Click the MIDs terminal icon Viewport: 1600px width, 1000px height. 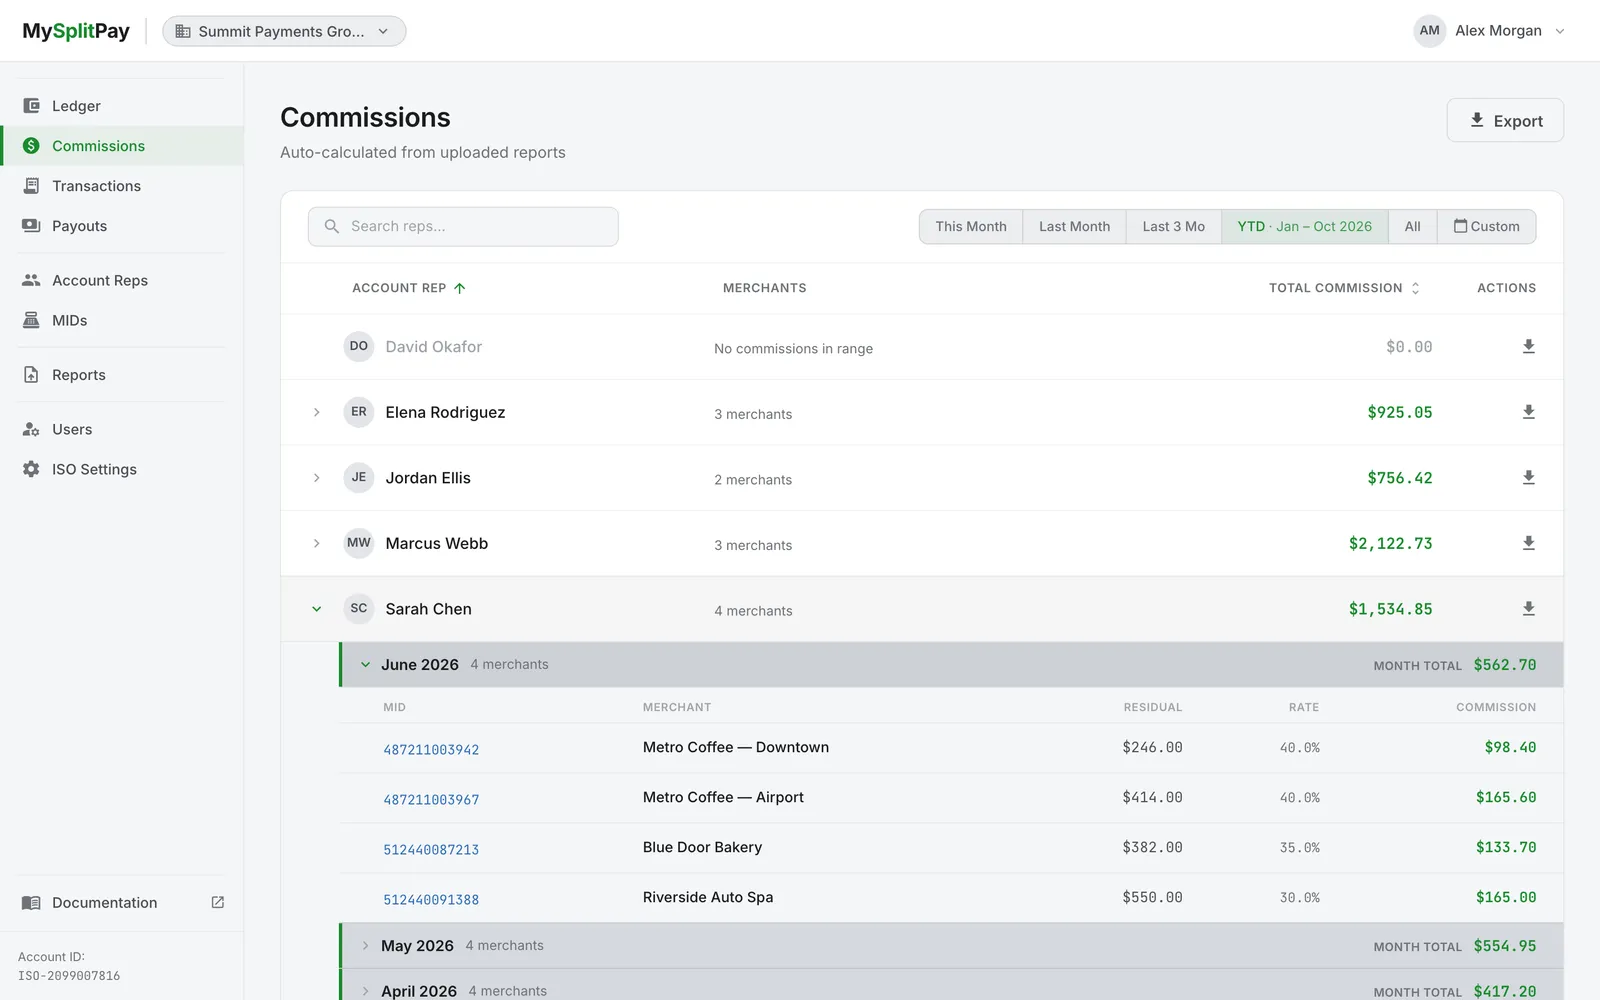pyautogui.click(x=31, y=320)
